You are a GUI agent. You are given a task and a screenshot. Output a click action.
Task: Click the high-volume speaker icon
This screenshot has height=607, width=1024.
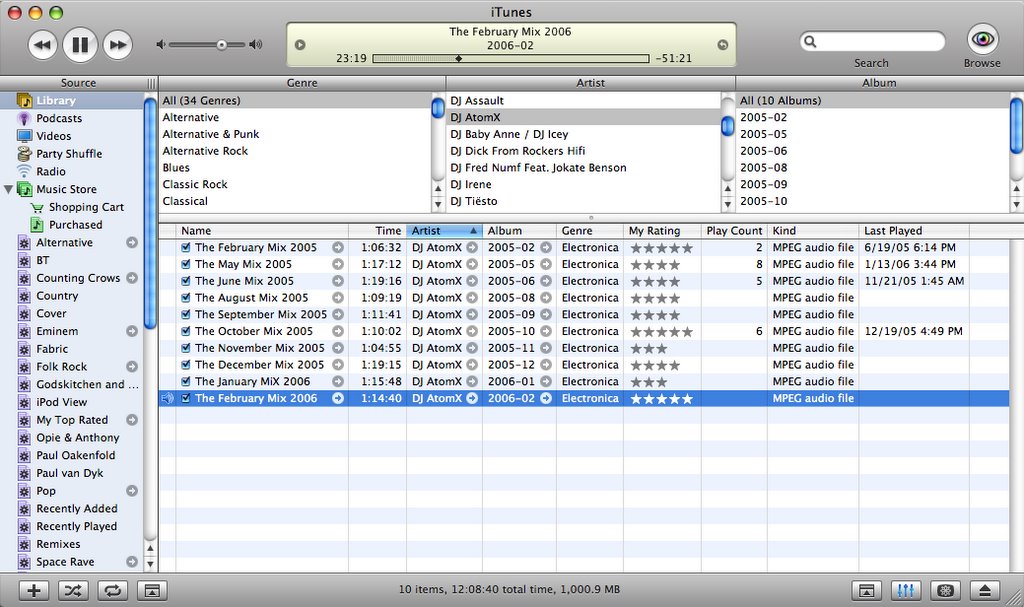tap(256, 44)
